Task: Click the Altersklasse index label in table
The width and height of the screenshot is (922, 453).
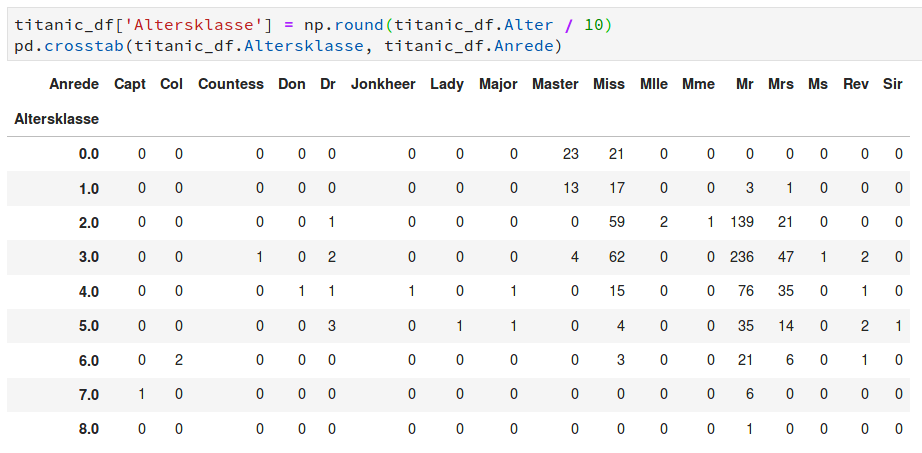Action: coord(56,119)
